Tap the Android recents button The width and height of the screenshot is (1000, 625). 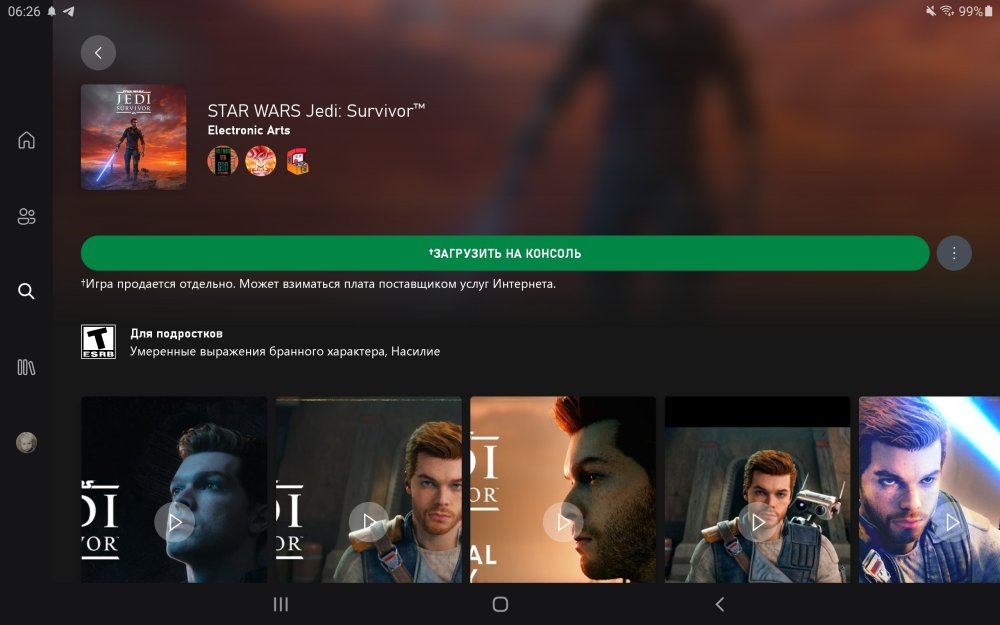[x=280, y=604]
